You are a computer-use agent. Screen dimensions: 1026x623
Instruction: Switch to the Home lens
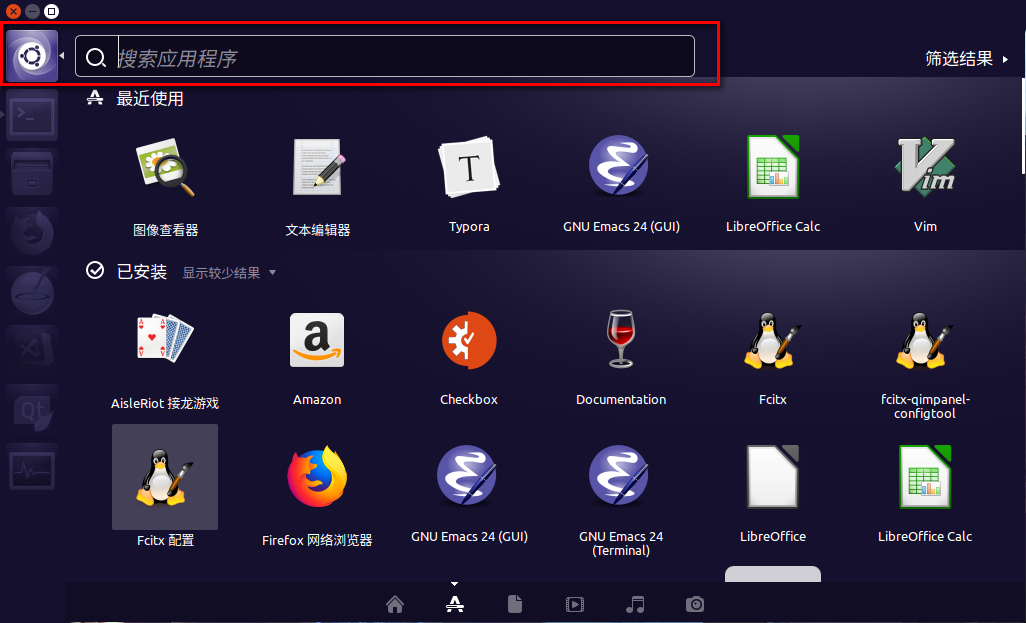(395, 603)
